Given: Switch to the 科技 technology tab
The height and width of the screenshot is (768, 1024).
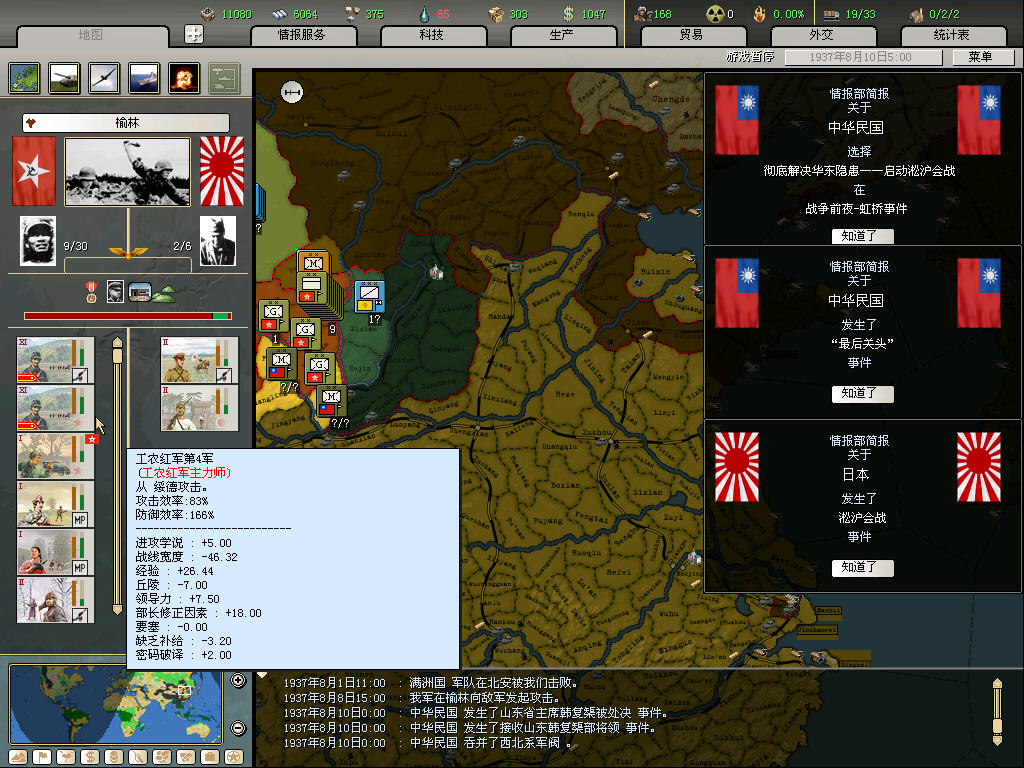Looking at the screenshot, I should pyautogui.click(x=432, y=35).
